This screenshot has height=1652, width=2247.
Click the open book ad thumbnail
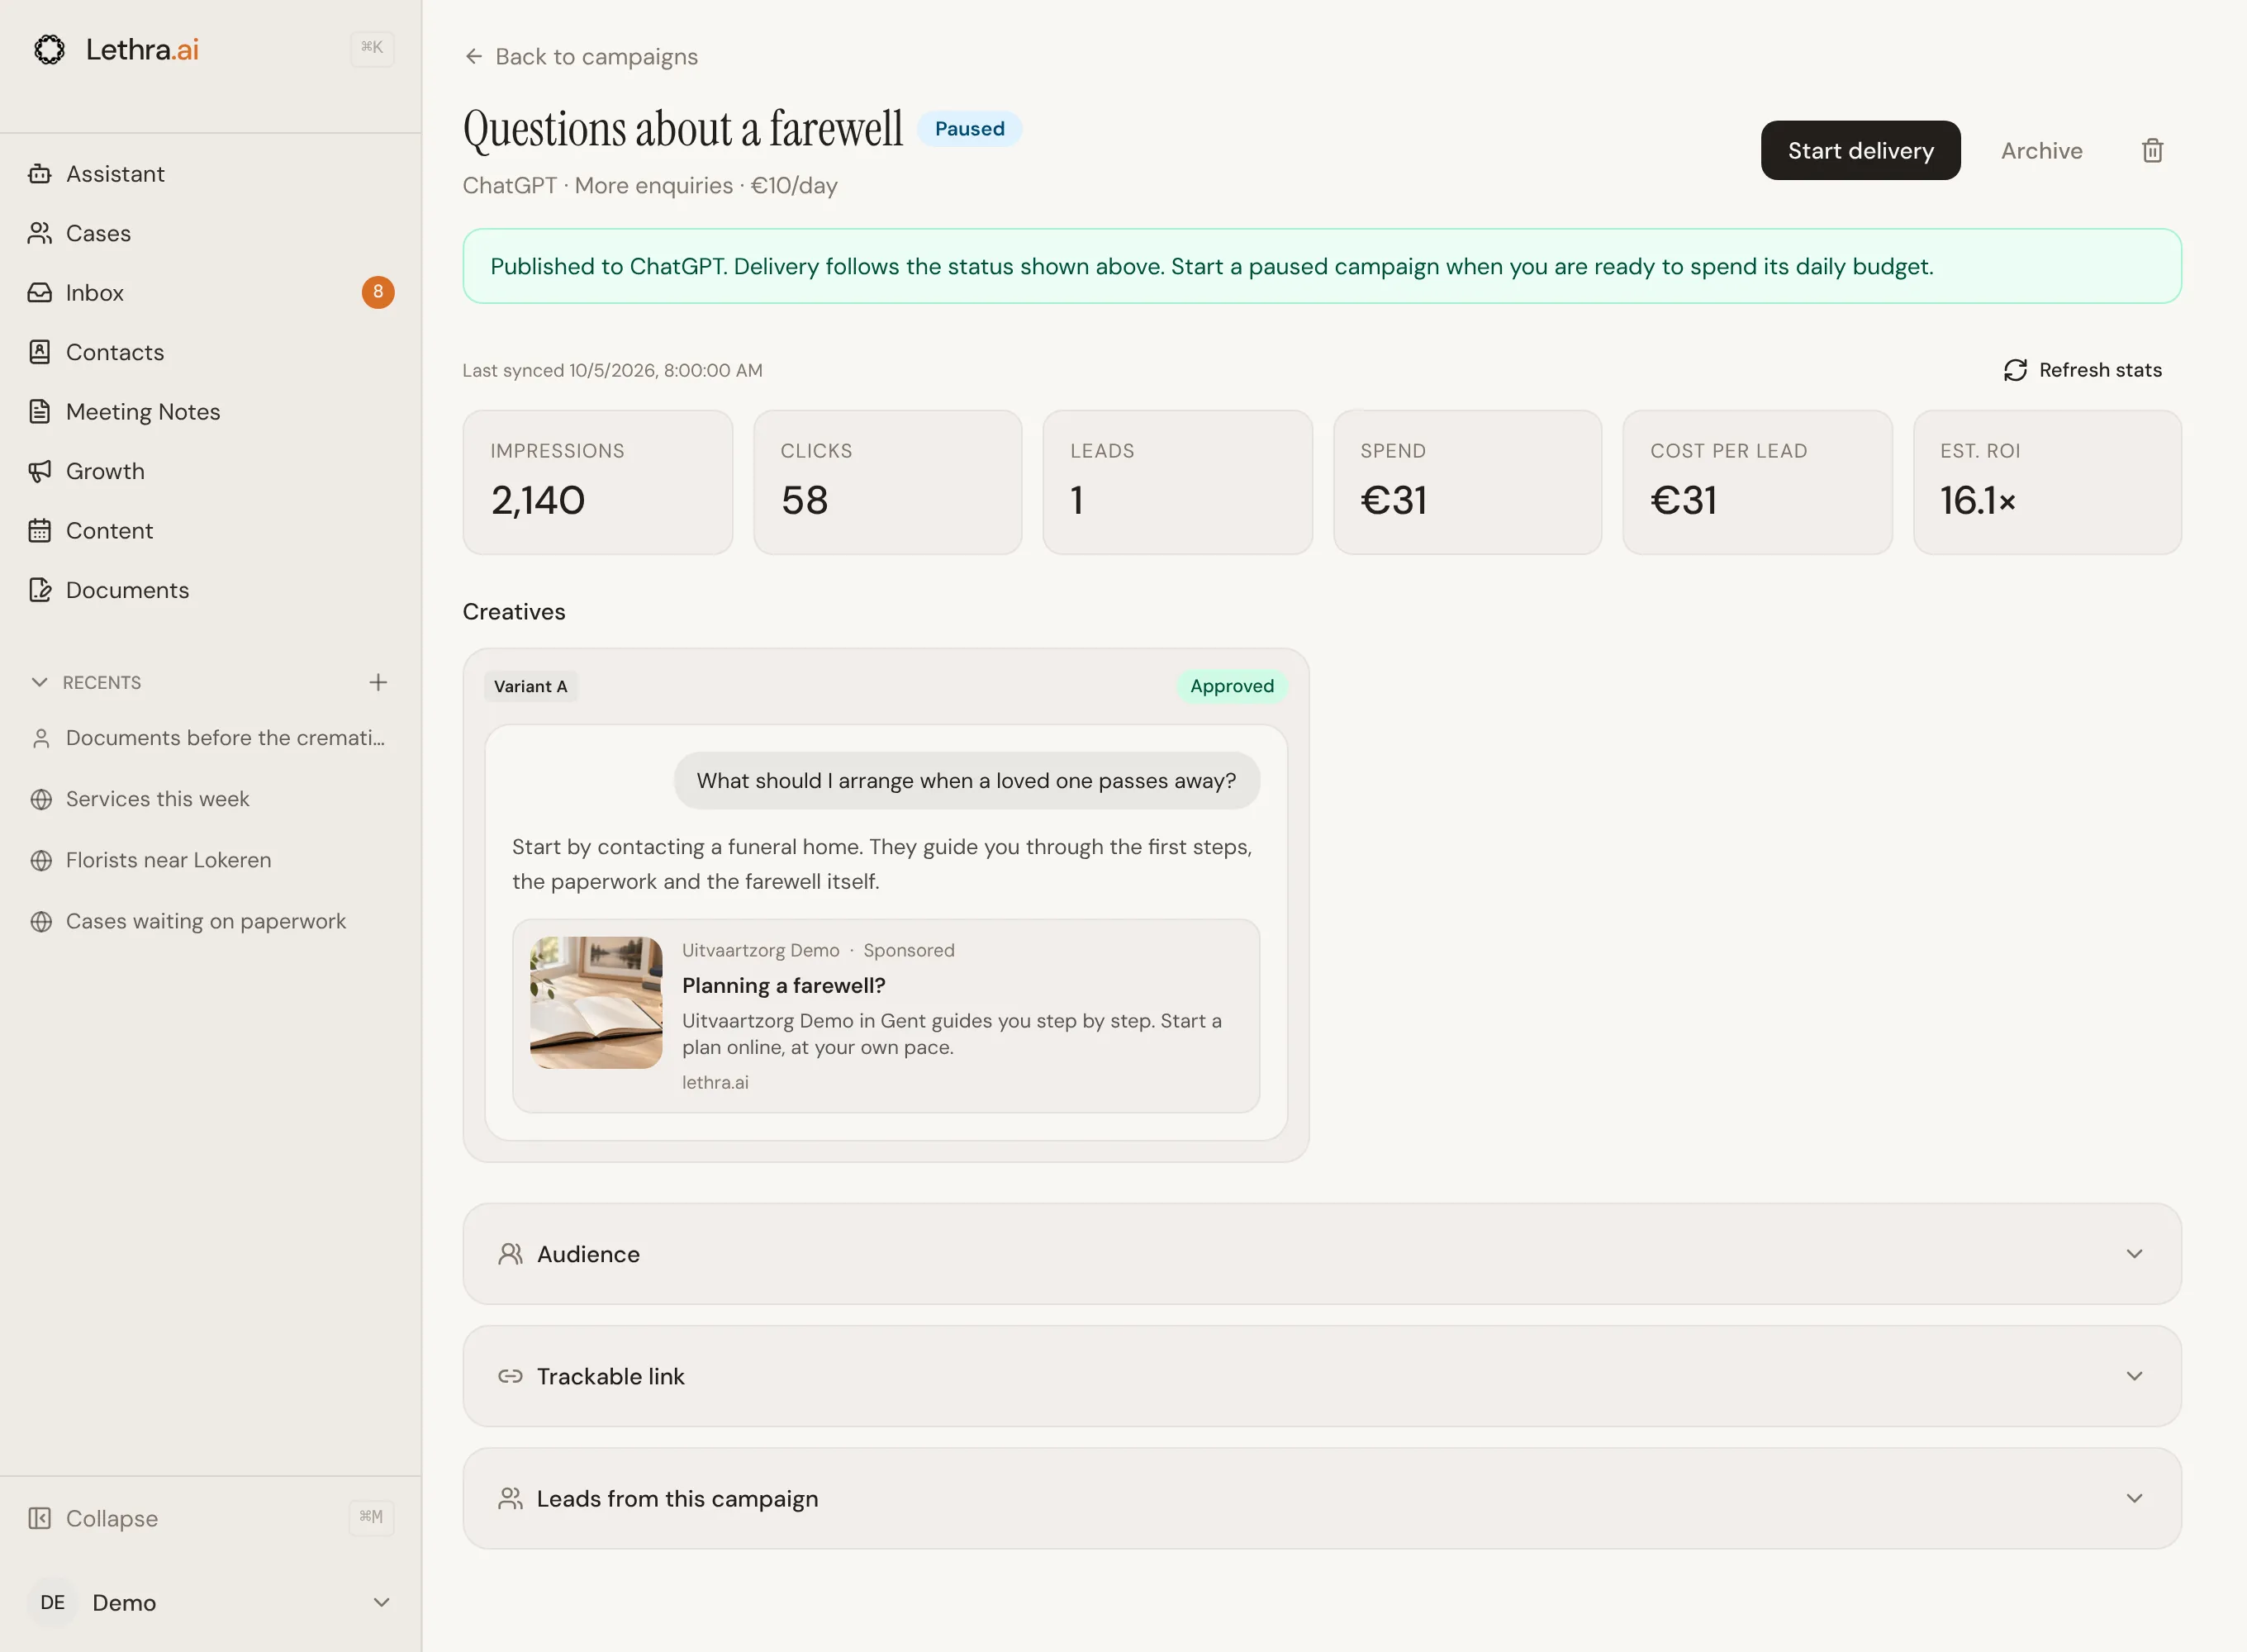click(x=596, y=1003)
